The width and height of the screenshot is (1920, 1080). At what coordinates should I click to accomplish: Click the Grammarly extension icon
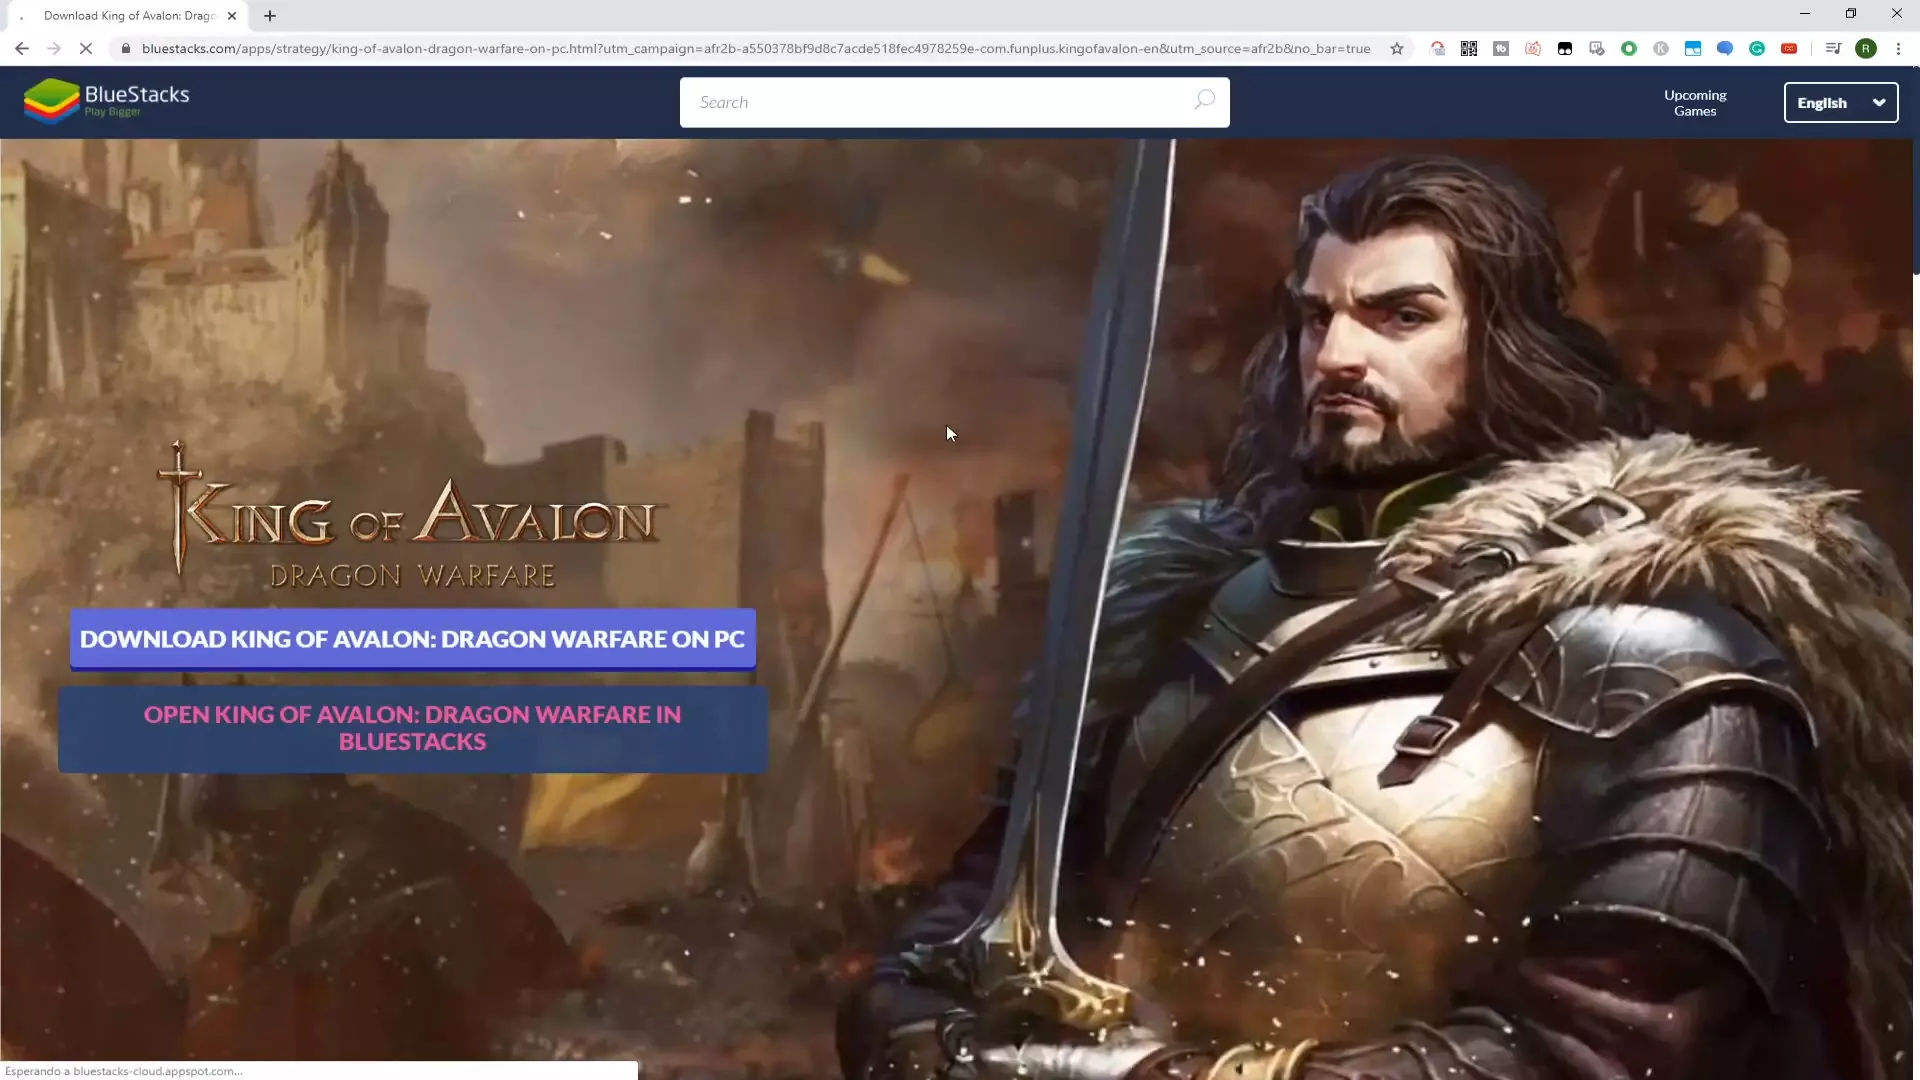[1757, 48]
